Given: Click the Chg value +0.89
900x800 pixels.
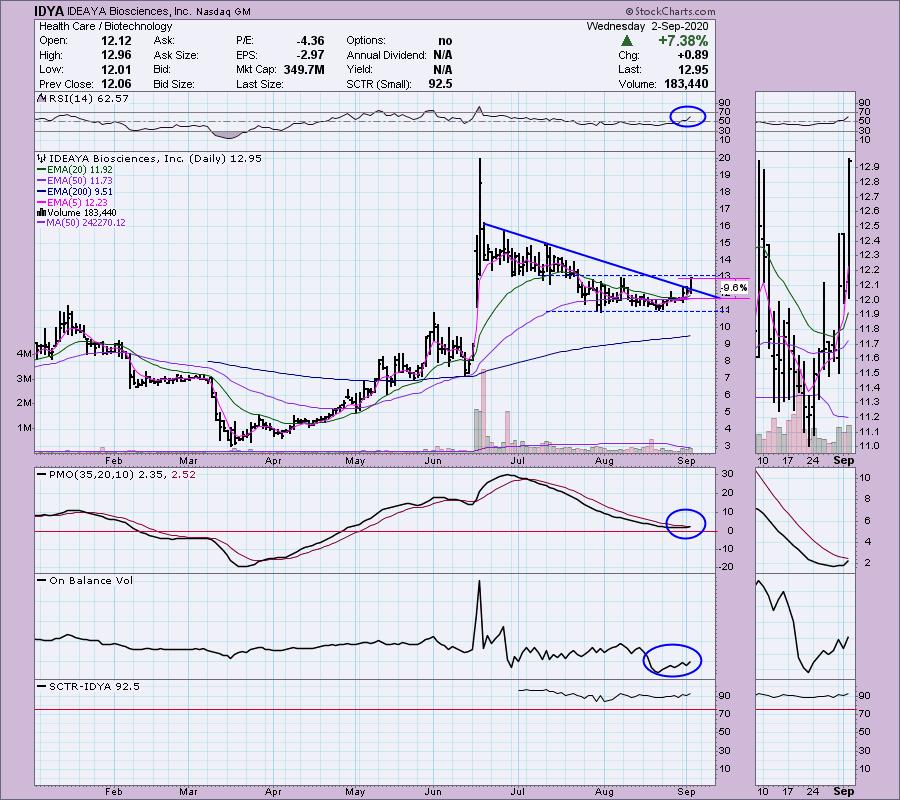Looking at the screenshot, I should click(x=692, y=55).
